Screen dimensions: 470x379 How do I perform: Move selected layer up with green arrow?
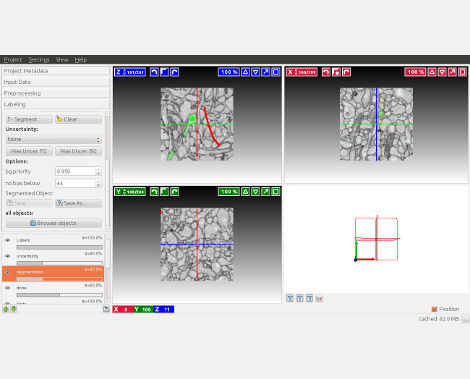[x=6, y=309]
